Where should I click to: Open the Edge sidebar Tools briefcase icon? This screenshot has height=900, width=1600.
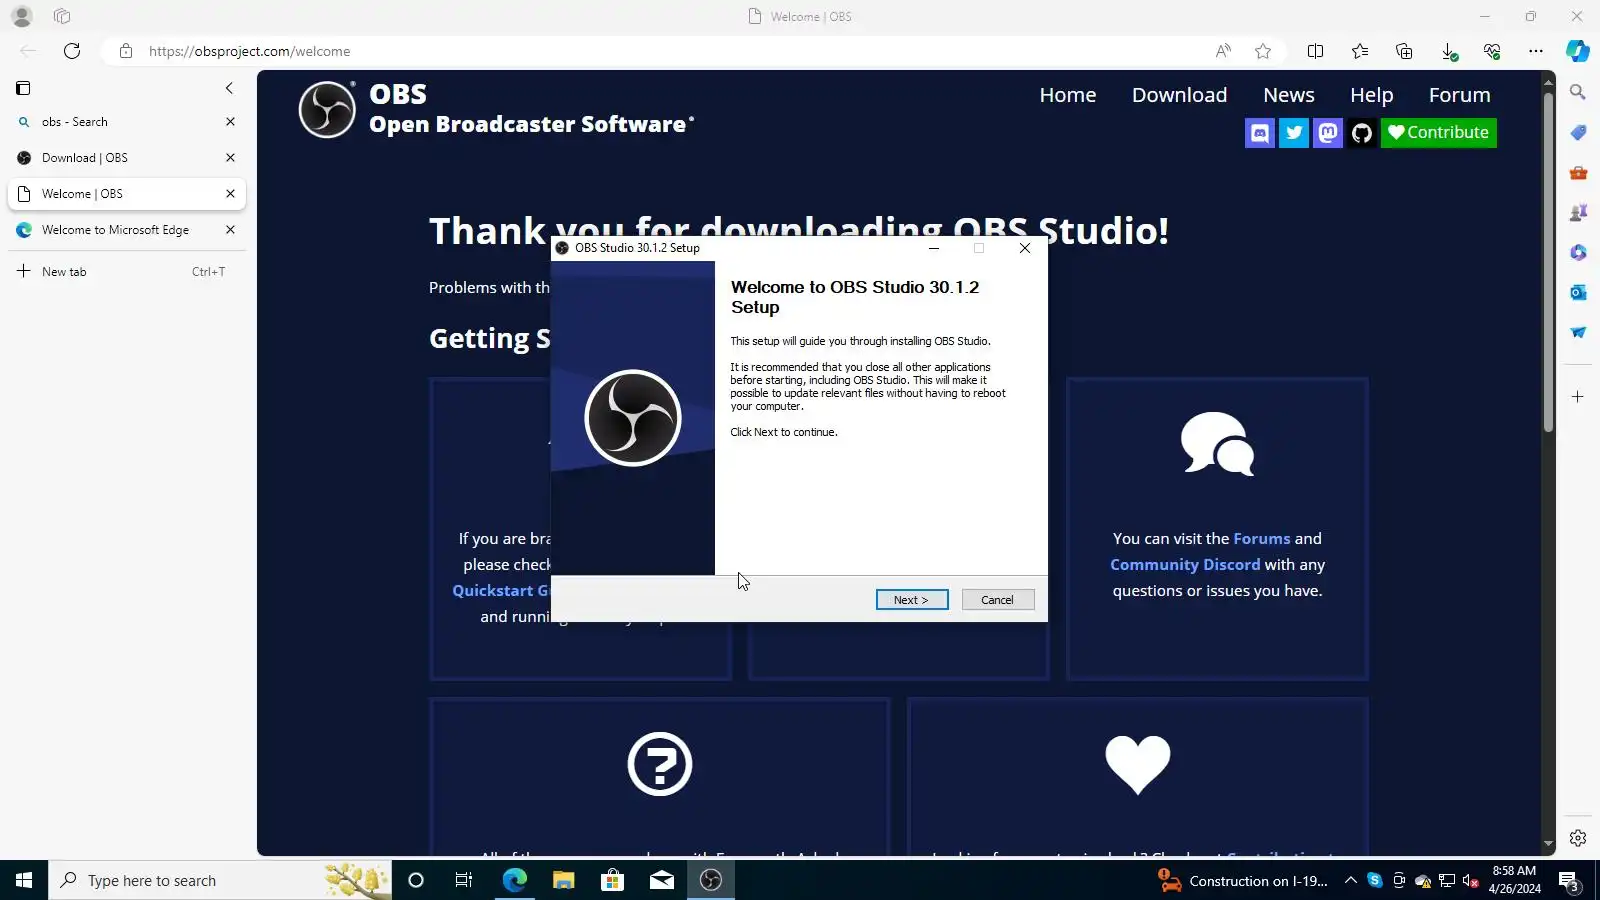coord(1578,172)
